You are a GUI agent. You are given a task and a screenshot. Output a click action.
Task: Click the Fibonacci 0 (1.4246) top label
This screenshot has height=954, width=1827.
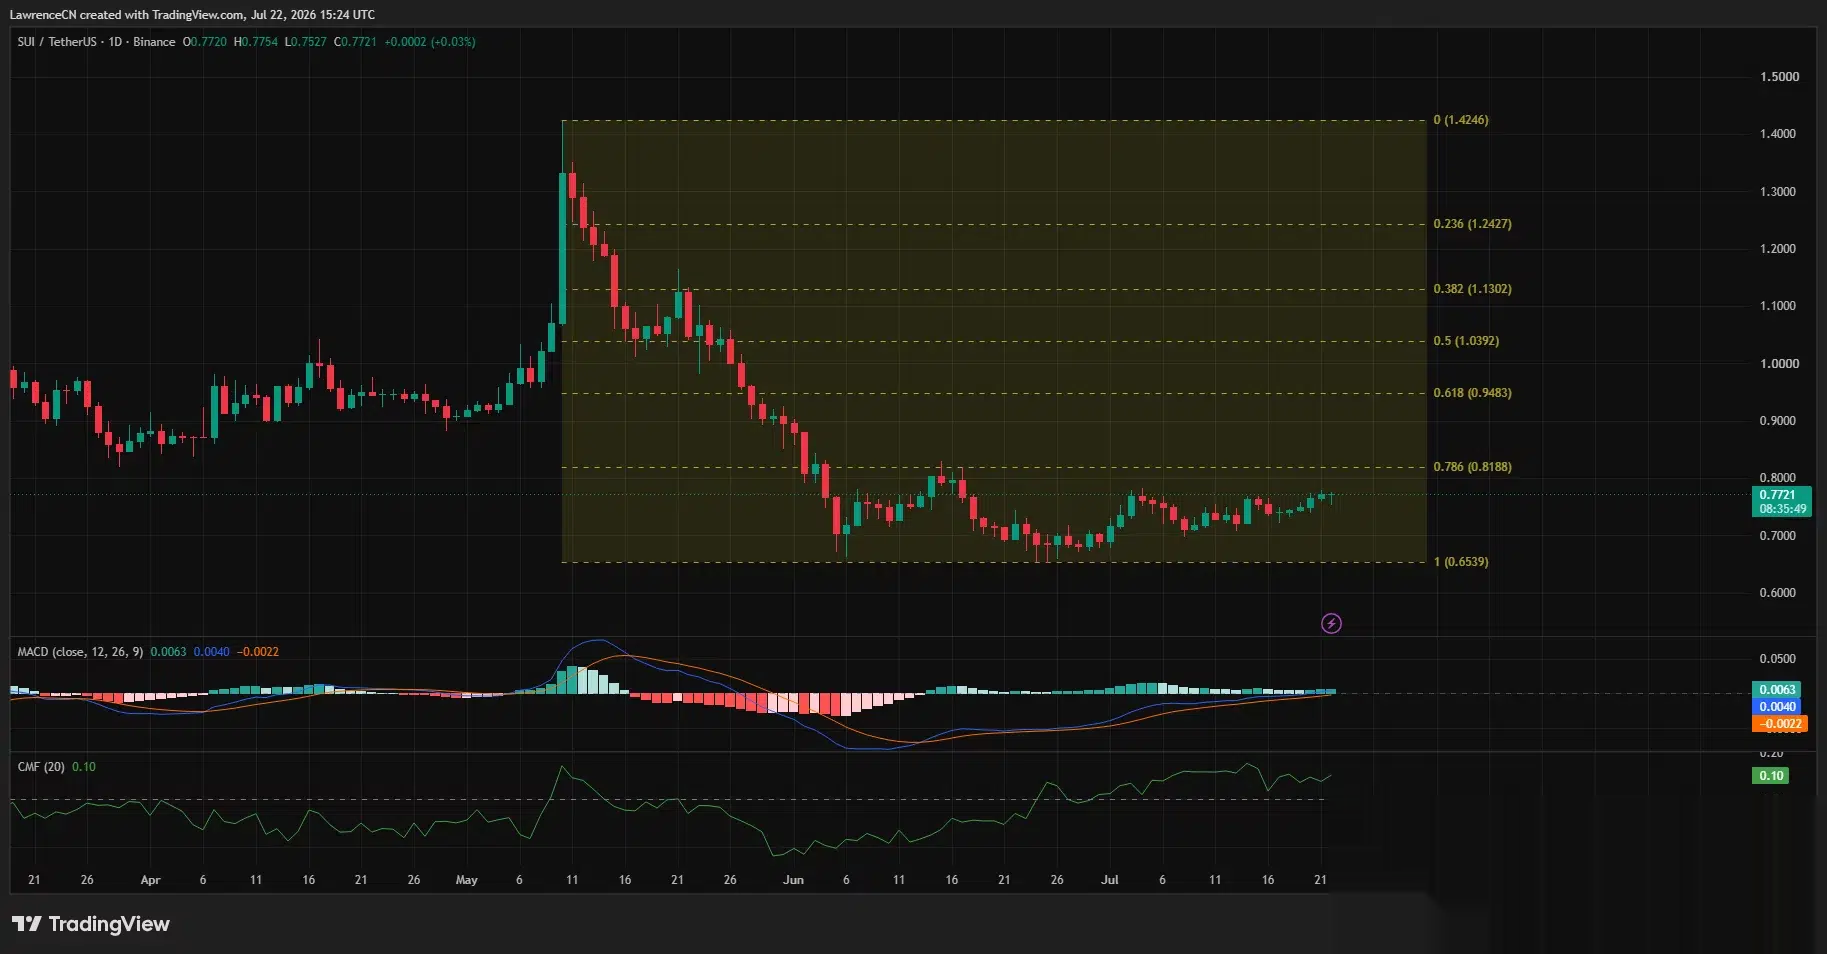(x=1461, y=120)
